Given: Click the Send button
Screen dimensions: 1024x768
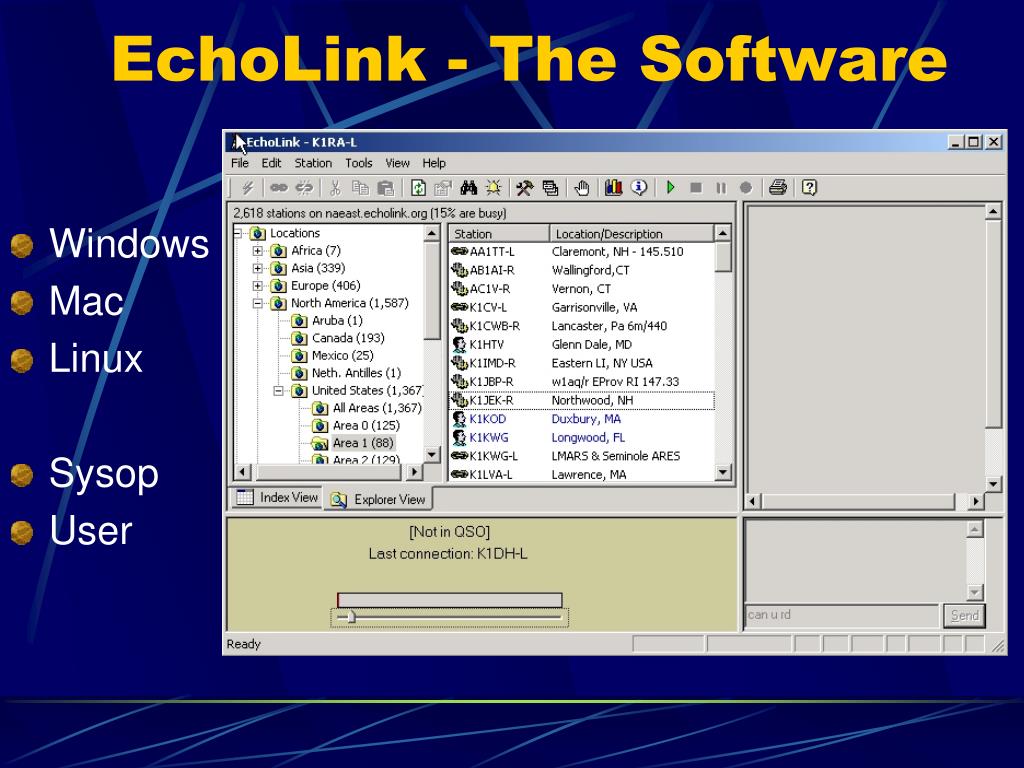Looking at the screenshot, I should tap(964, 615).
